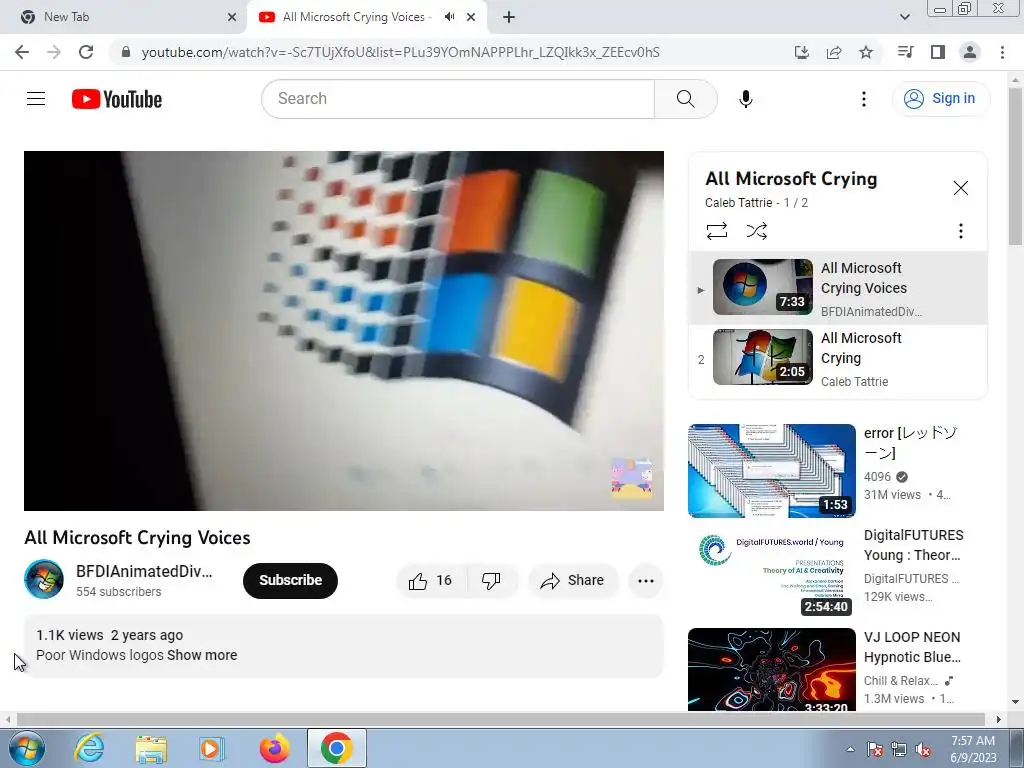1024x768 pixels.
Task: Expand description with Show more
Action: 202,655
